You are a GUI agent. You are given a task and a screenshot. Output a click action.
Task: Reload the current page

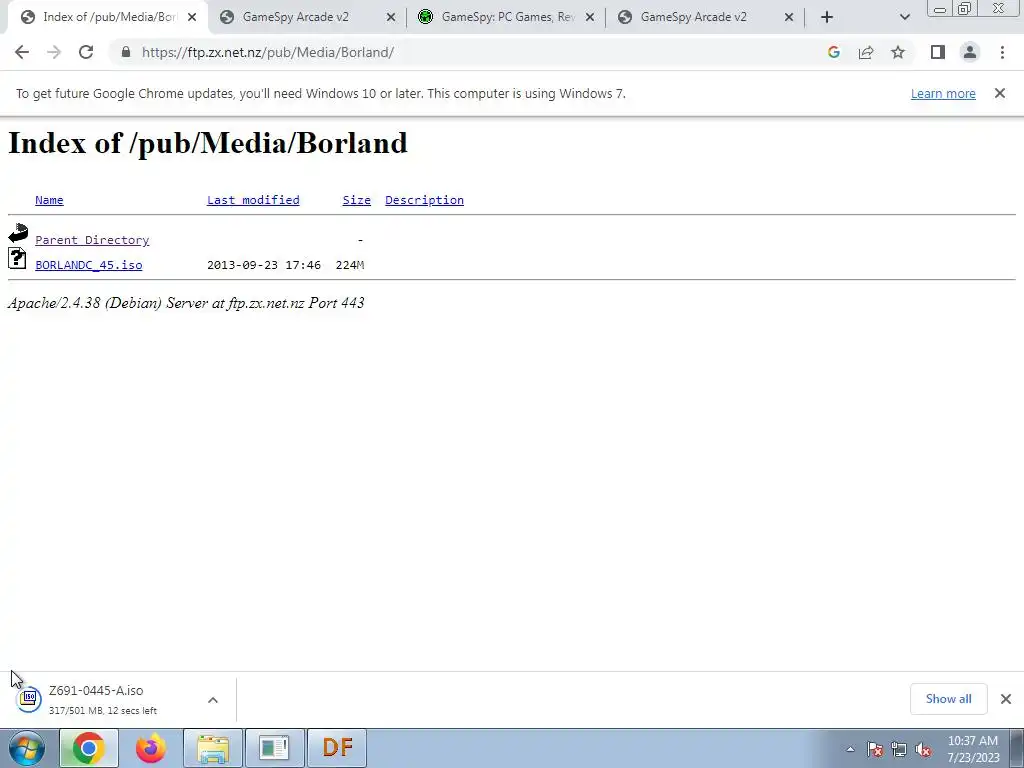click(x=86, y=52)
